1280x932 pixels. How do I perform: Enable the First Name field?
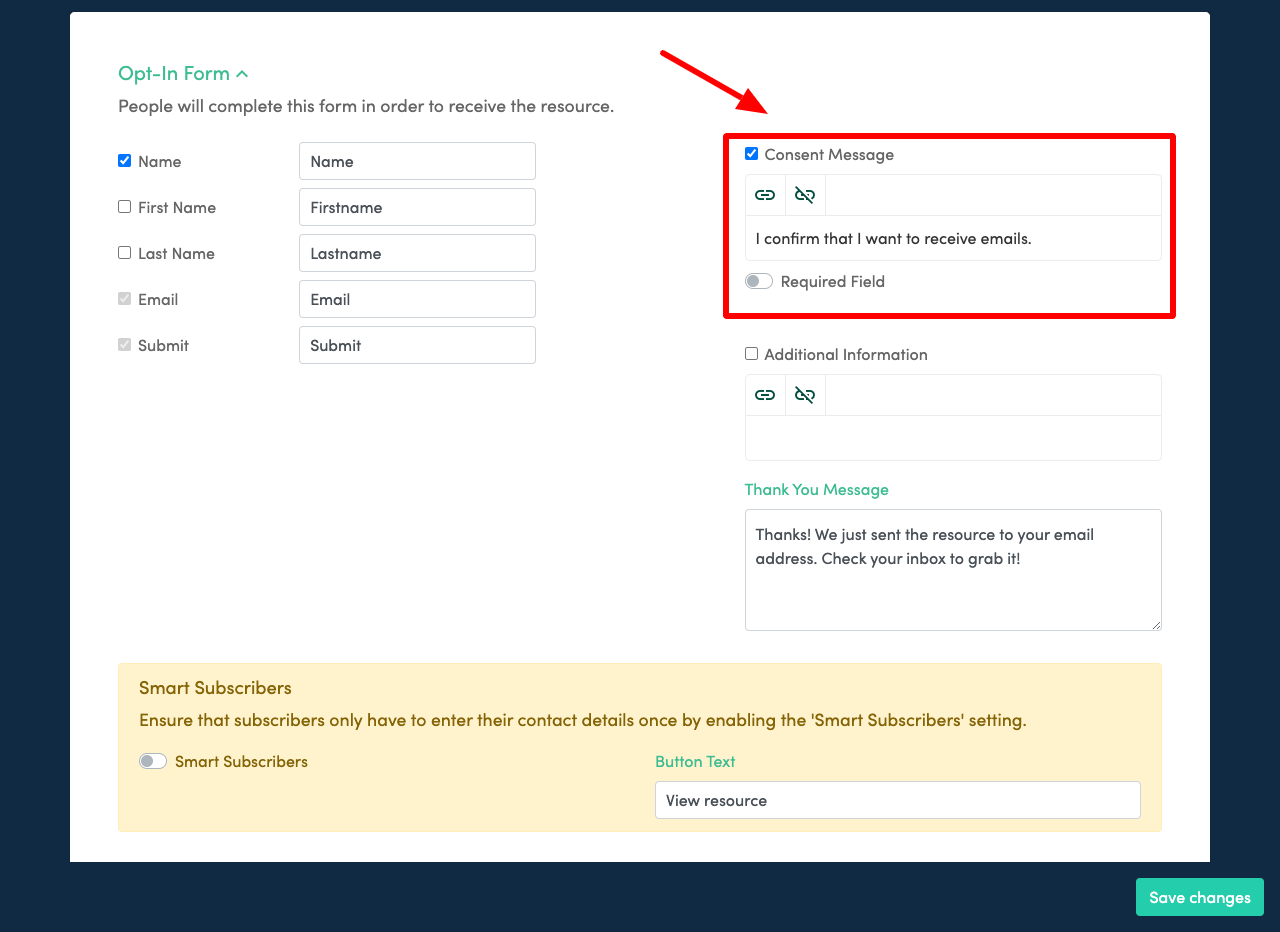click(124, 206)
